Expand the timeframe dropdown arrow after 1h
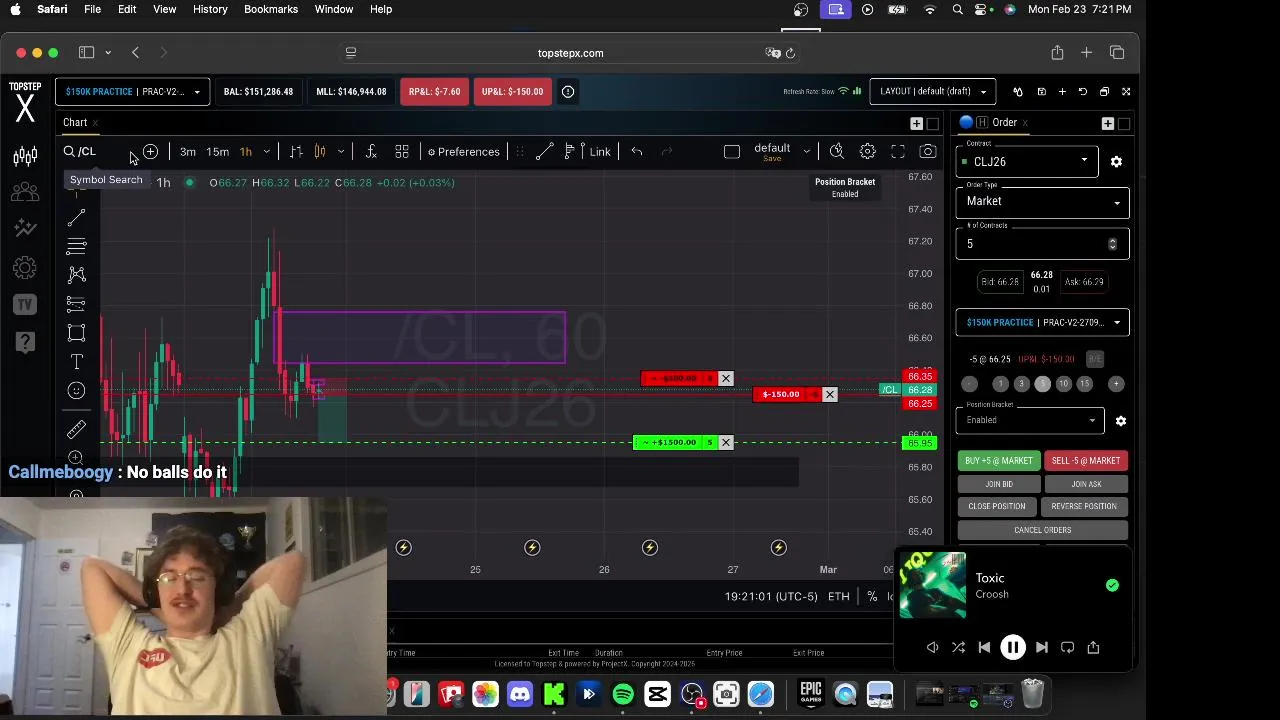The width and height of the screenshot is (1280, 720). (x=266, y=152)
